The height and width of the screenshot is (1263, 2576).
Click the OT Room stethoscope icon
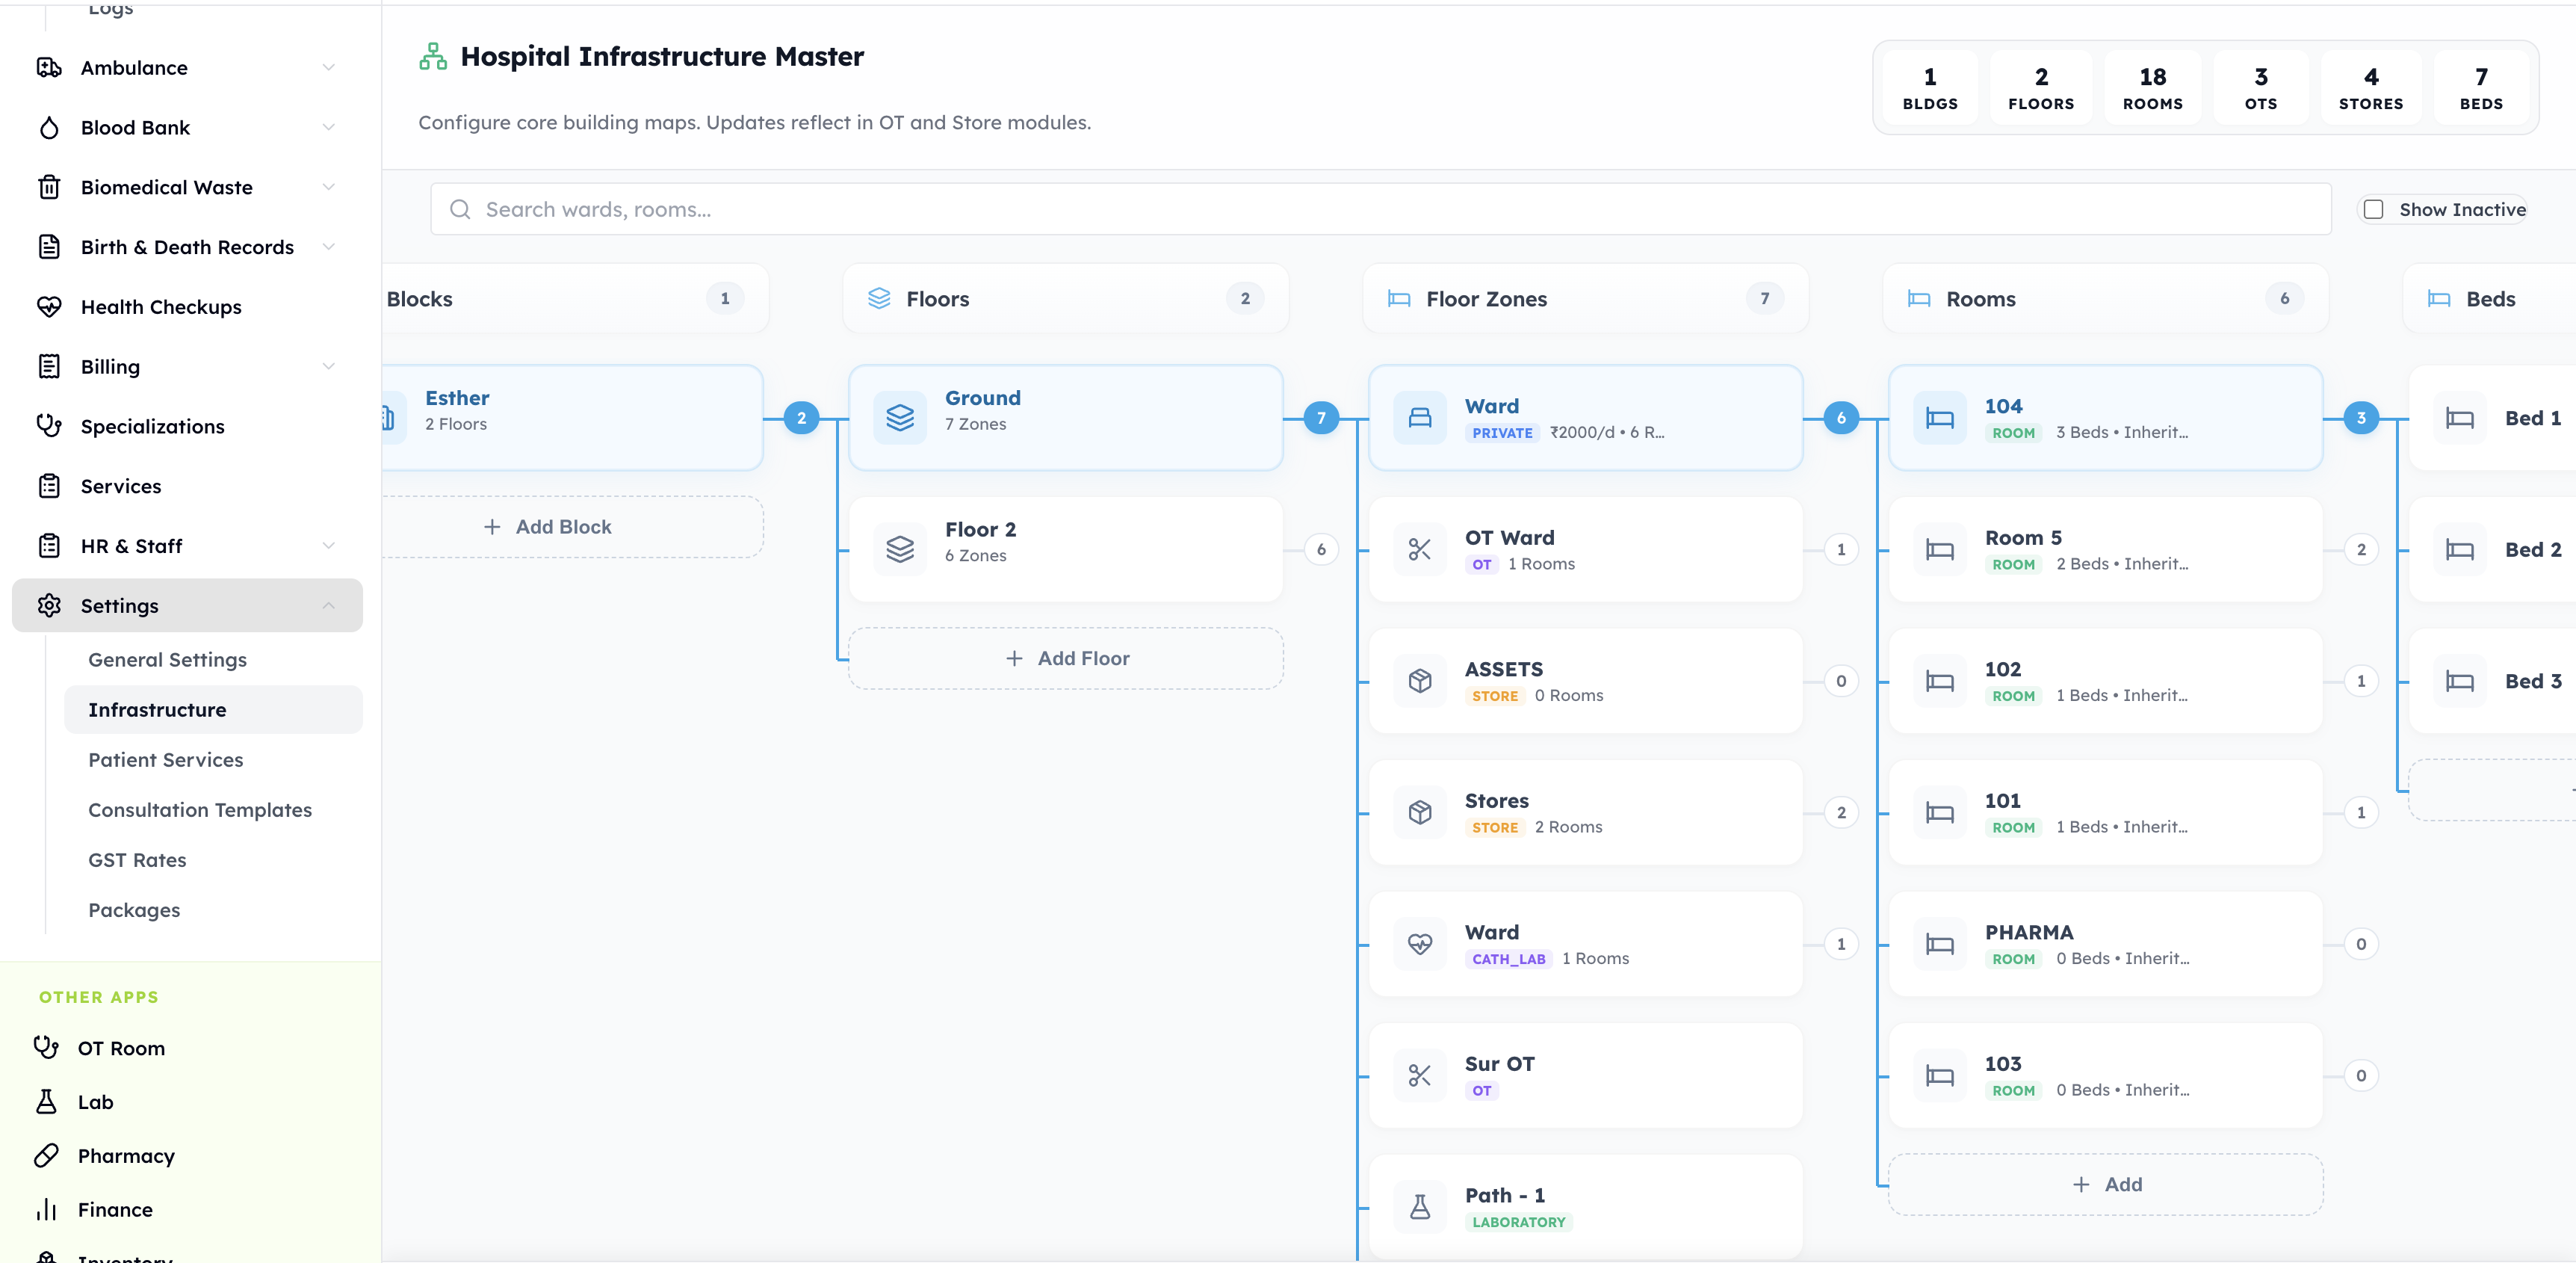[46, 1048]
